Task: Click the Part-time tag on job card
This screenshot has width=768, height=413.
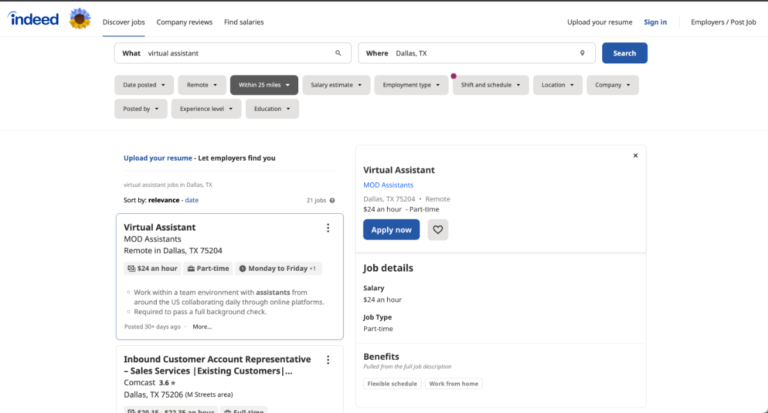Action: pos(208,268)
